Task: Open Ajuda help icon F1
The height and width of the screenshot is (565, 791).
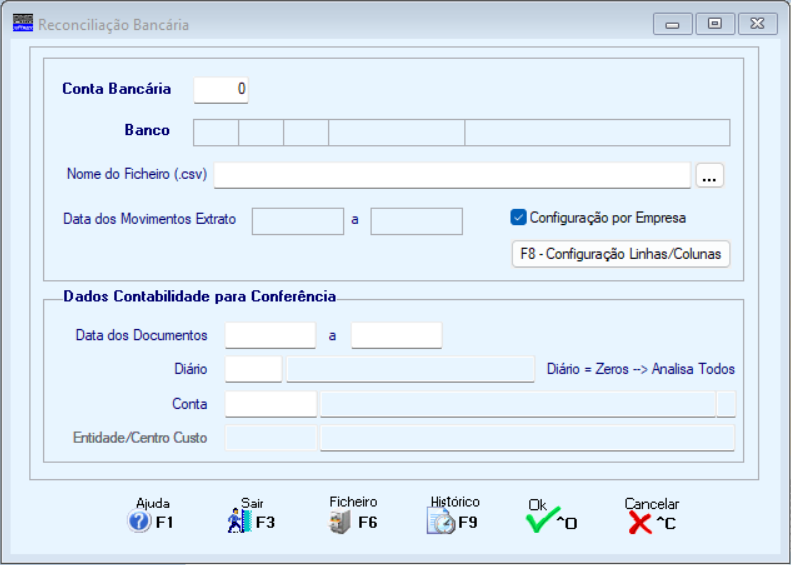Action: point(139,521)
